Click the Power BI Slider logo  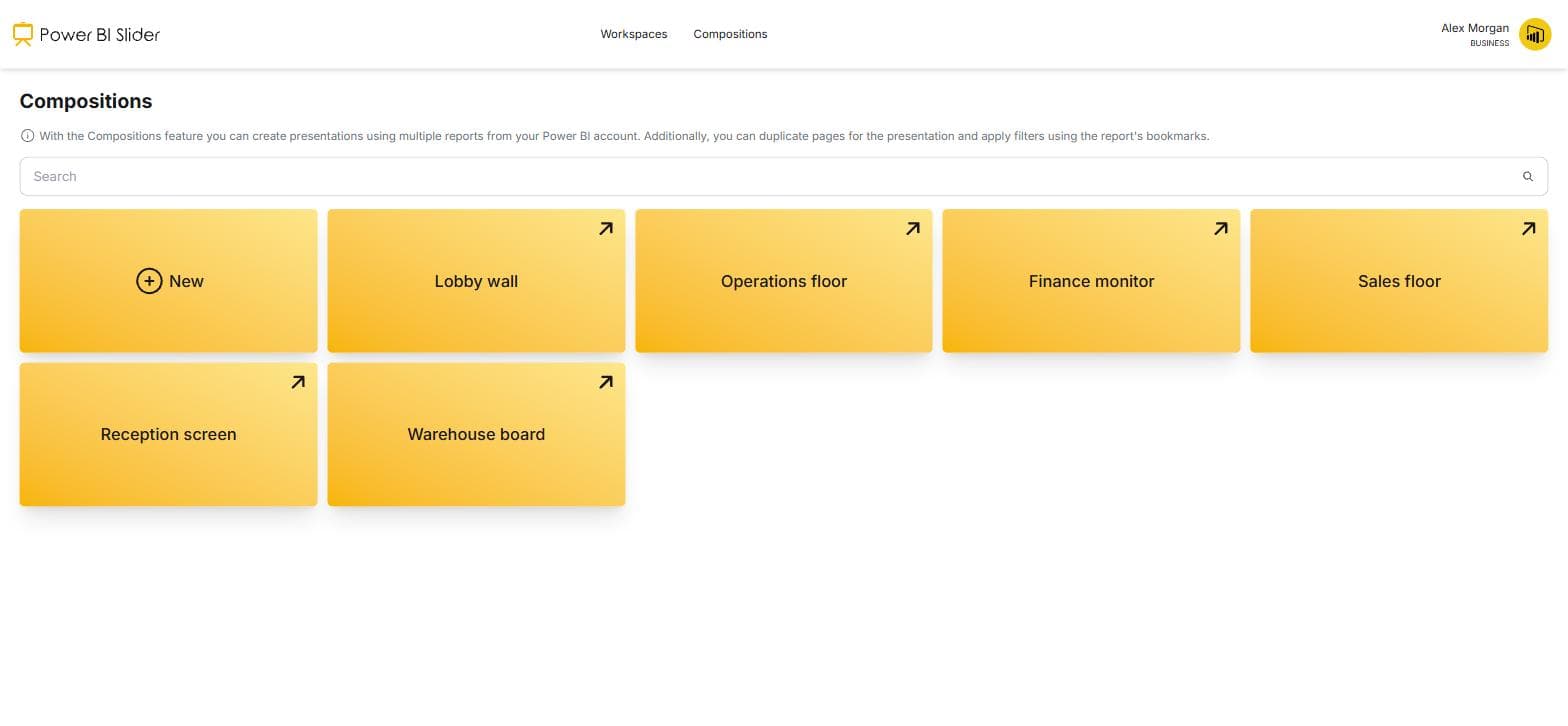click(86, 34)
